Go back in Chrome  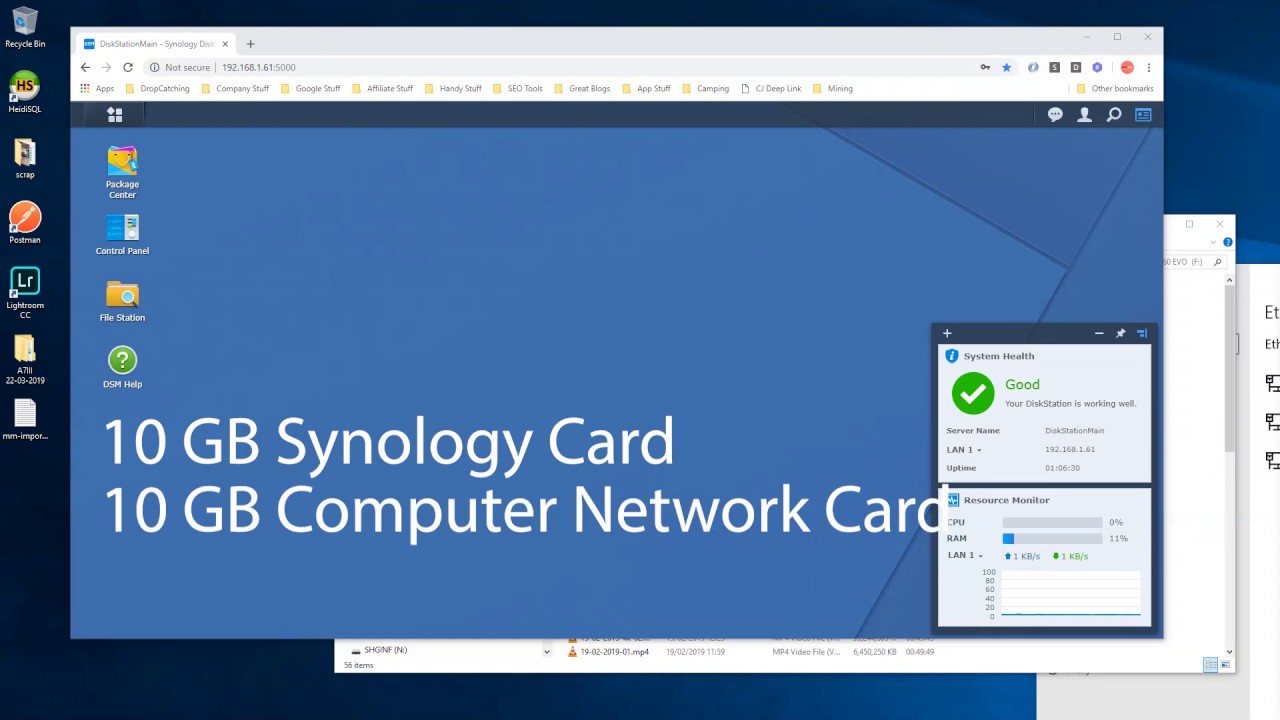click(x=85, y=67)
